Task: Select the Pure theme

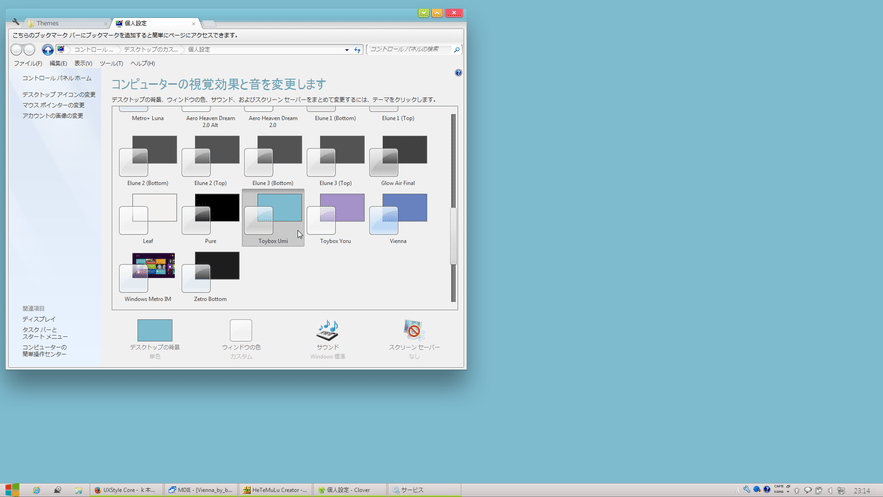Action: click(x=211, y=218)
